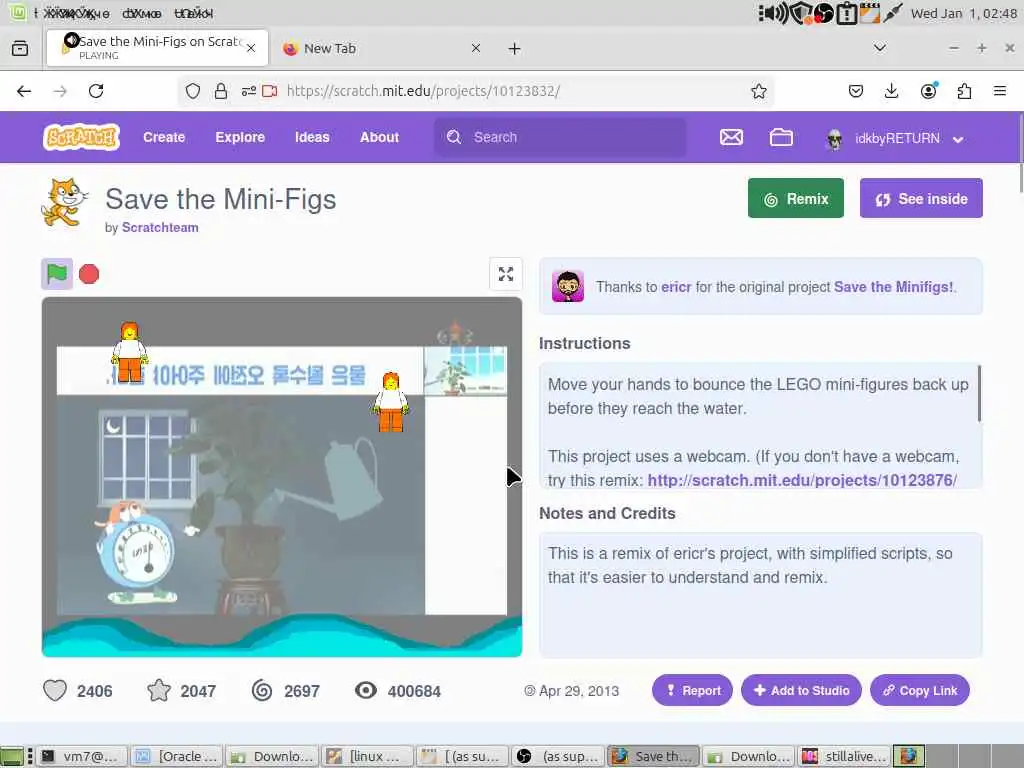Image resolution: width=1024 pixels, height=768 pixels.
Task: Click the Scratch logo
Action: tap(82, 137)
